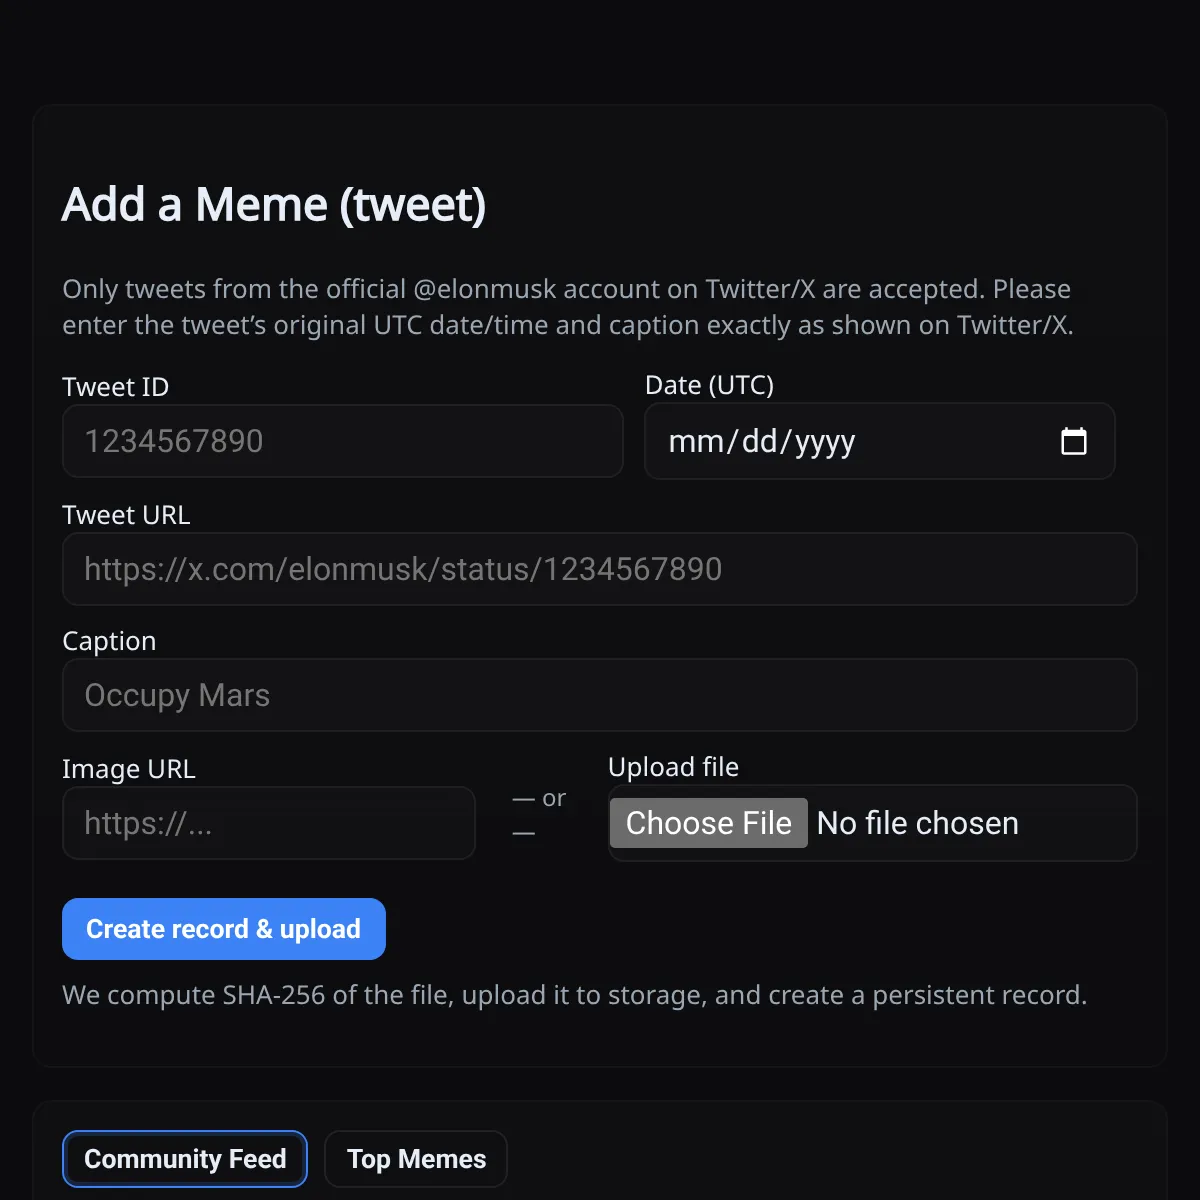Click the 'Add a Meme (tweet)' heading

click(274, 205)
